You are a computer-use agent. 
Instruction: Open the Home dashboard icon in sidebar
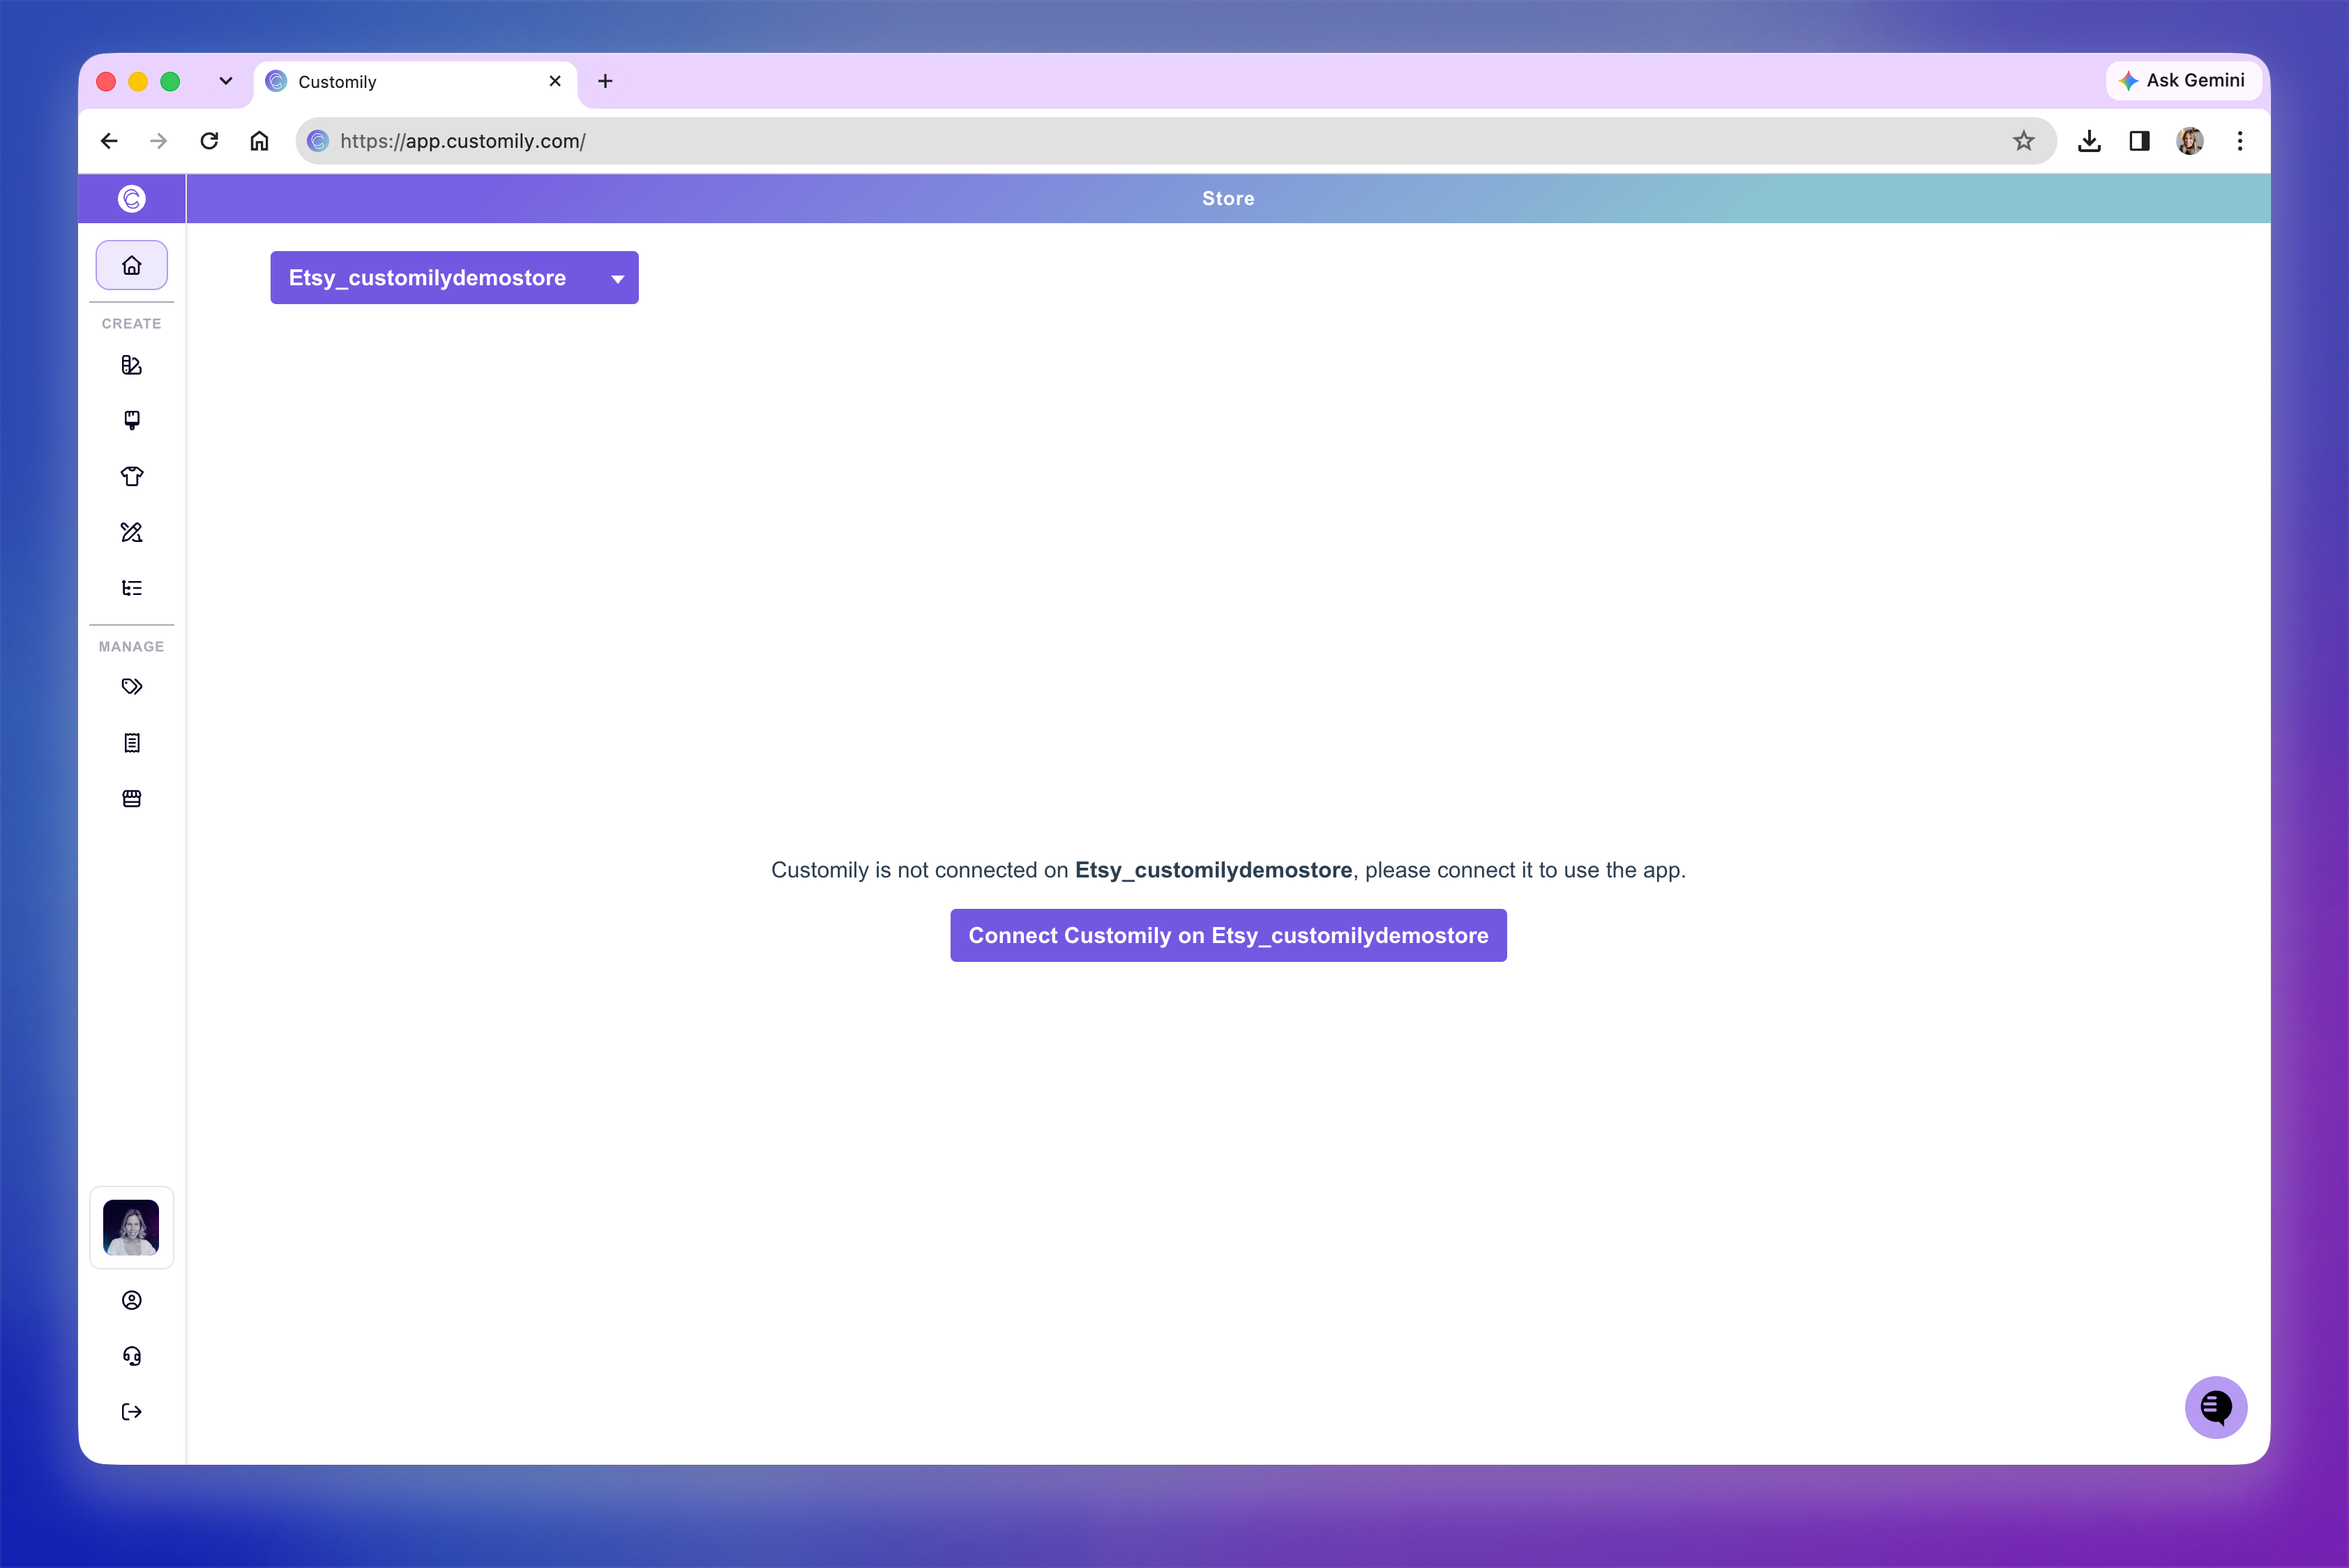pyautogui.click(x=132, y=265)
